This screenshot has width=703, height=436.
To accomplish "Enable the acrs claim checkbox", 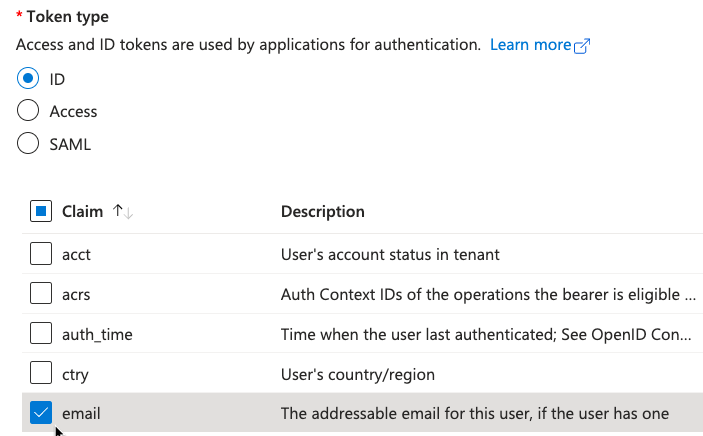I will click(x=41, y=293).
